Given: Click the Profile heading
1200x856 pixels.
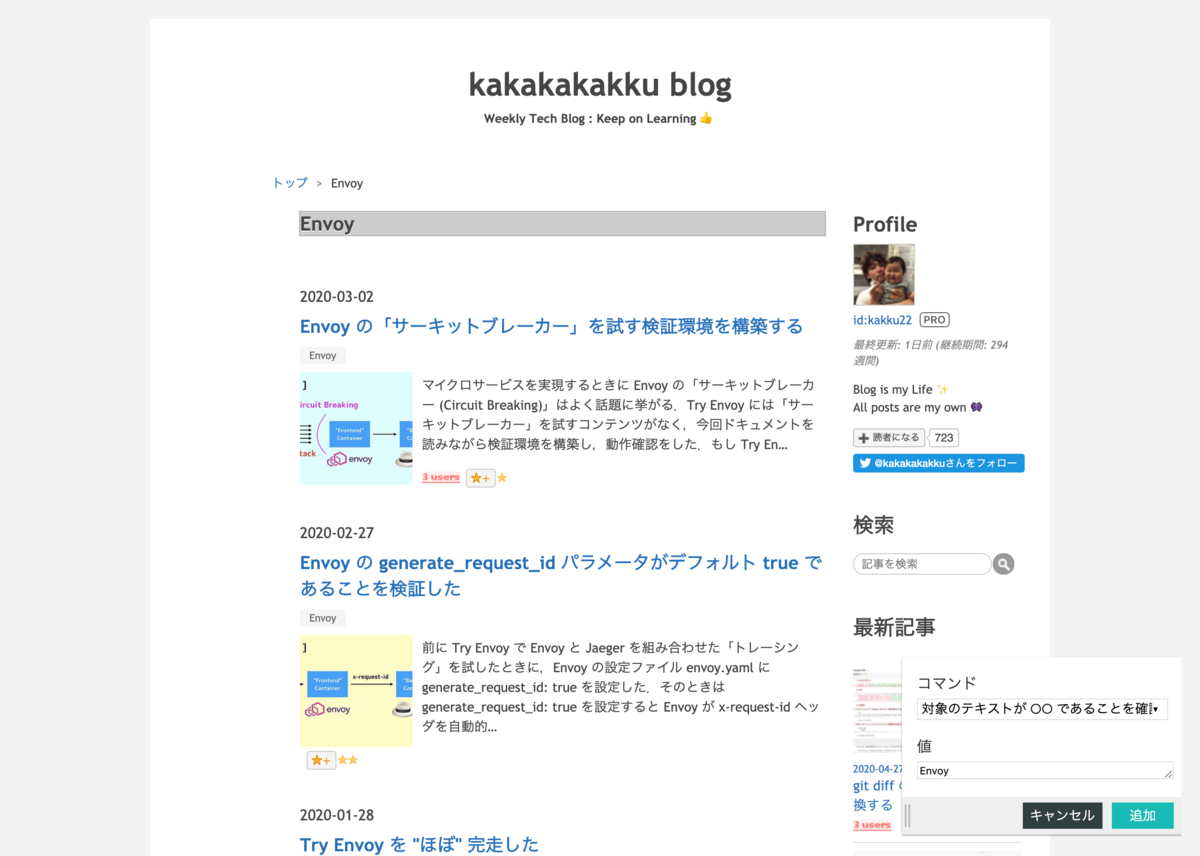Looking at the screenshot, I should pyautogui.click(x=885, y=224).
